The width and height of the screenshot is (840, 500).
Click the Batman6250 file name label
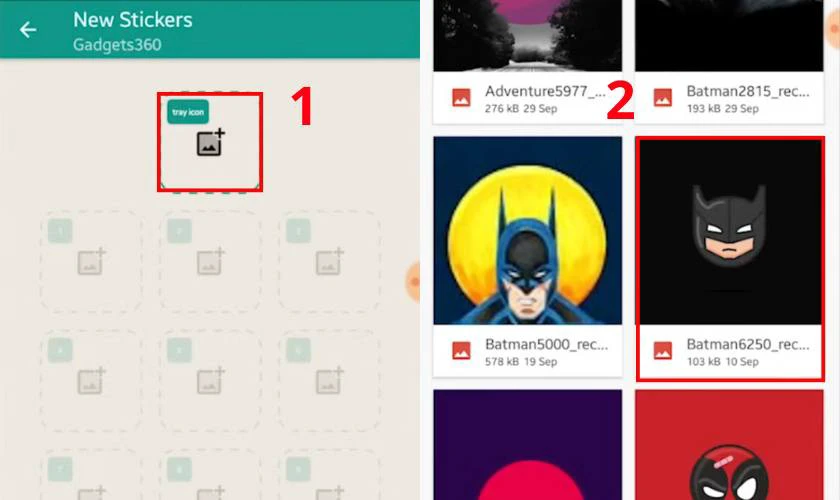(x=748, y=344)
